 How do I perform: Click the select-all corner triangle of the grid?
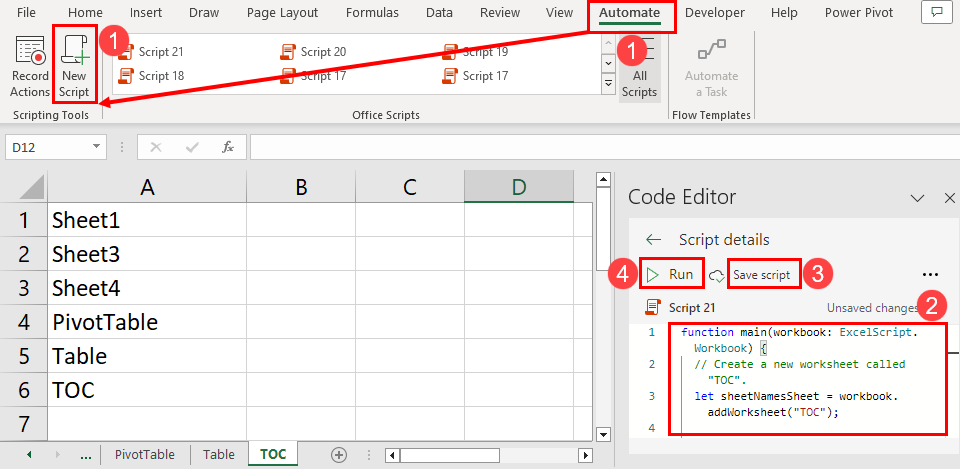(x=32, y=187)
